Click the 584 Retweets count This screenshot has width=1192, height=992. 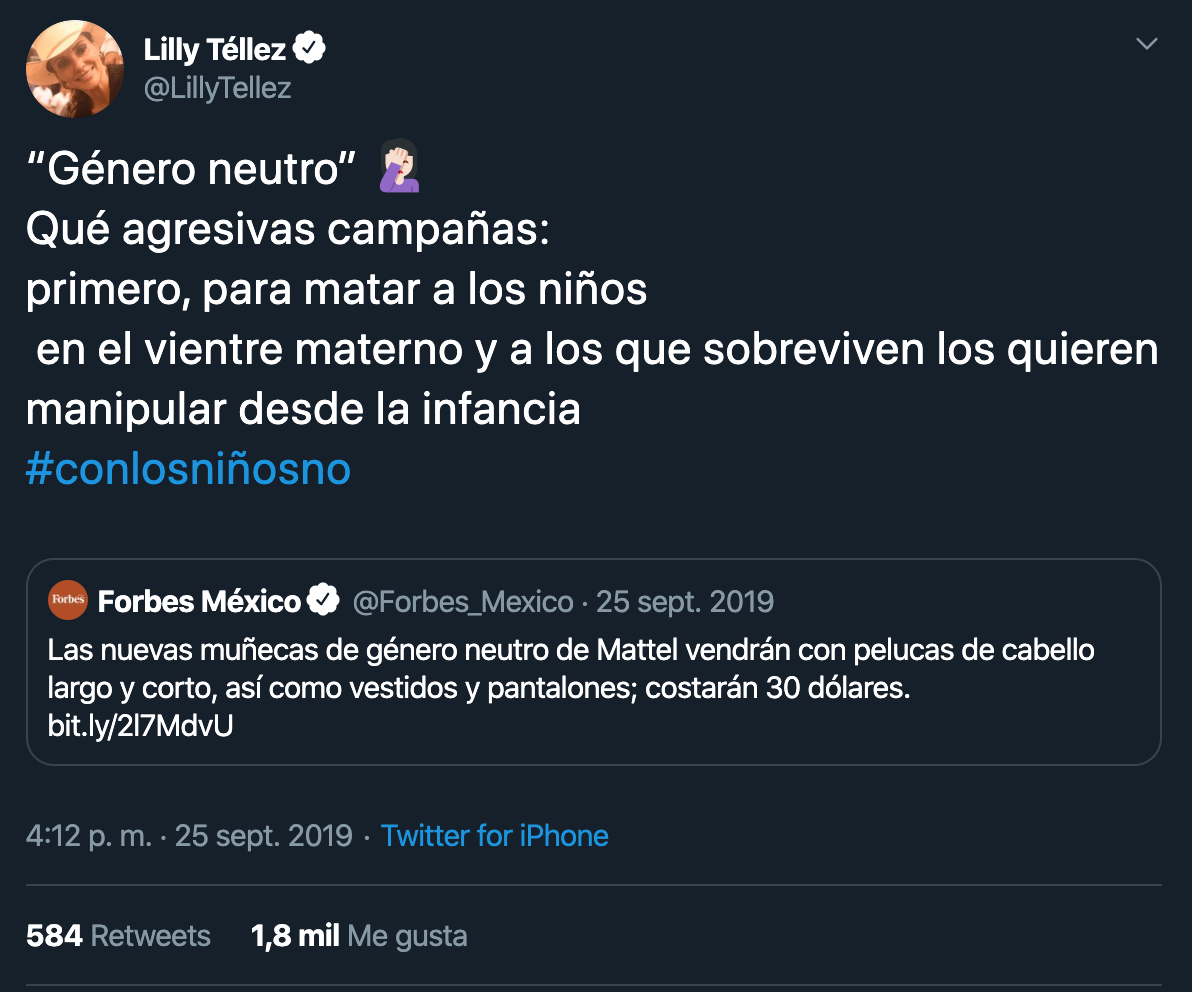coord(118,935)
